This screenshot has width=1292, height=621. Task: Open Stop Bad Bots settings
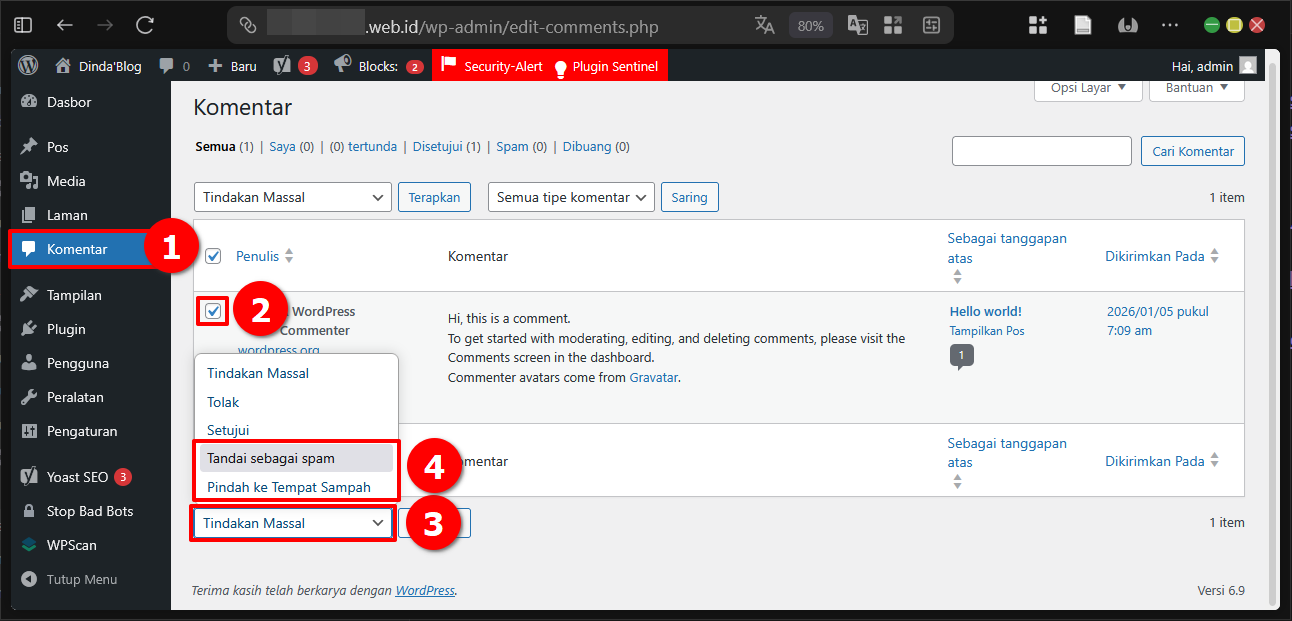[85, 511]
